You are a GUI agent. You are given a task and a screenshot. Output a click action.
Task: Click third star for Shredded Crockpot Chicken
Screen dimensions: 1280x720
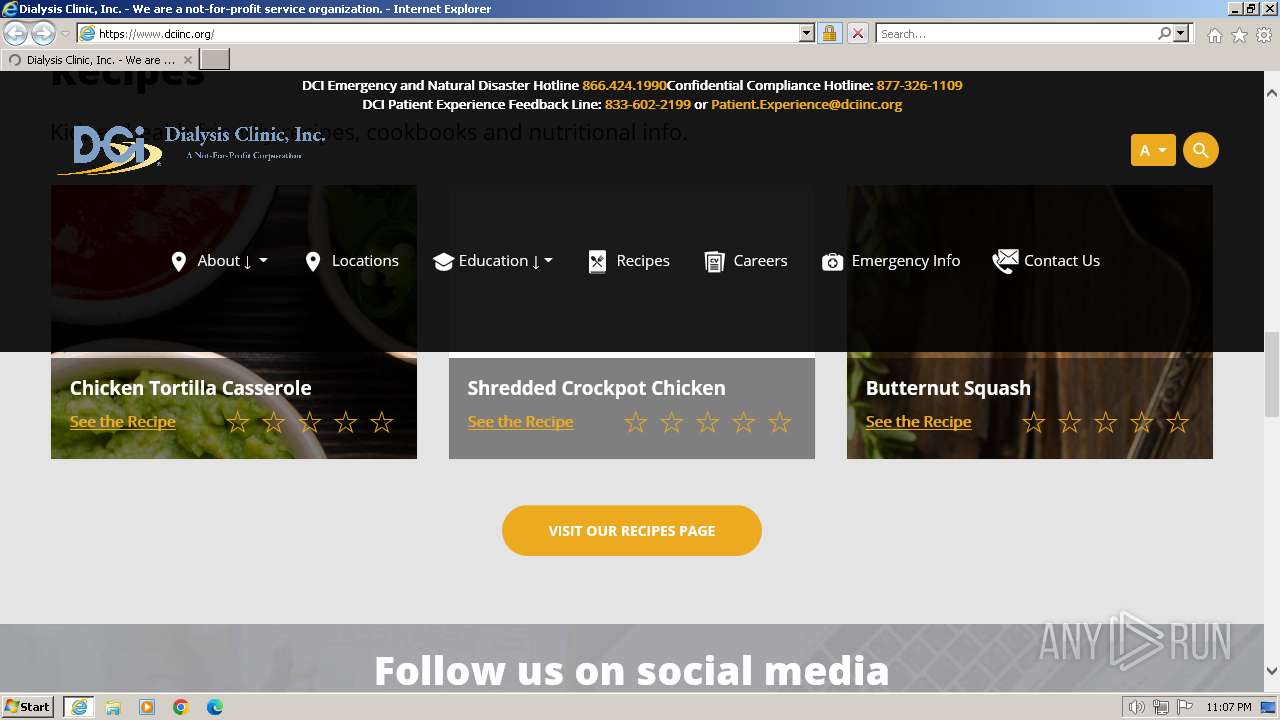coord(707,422)
